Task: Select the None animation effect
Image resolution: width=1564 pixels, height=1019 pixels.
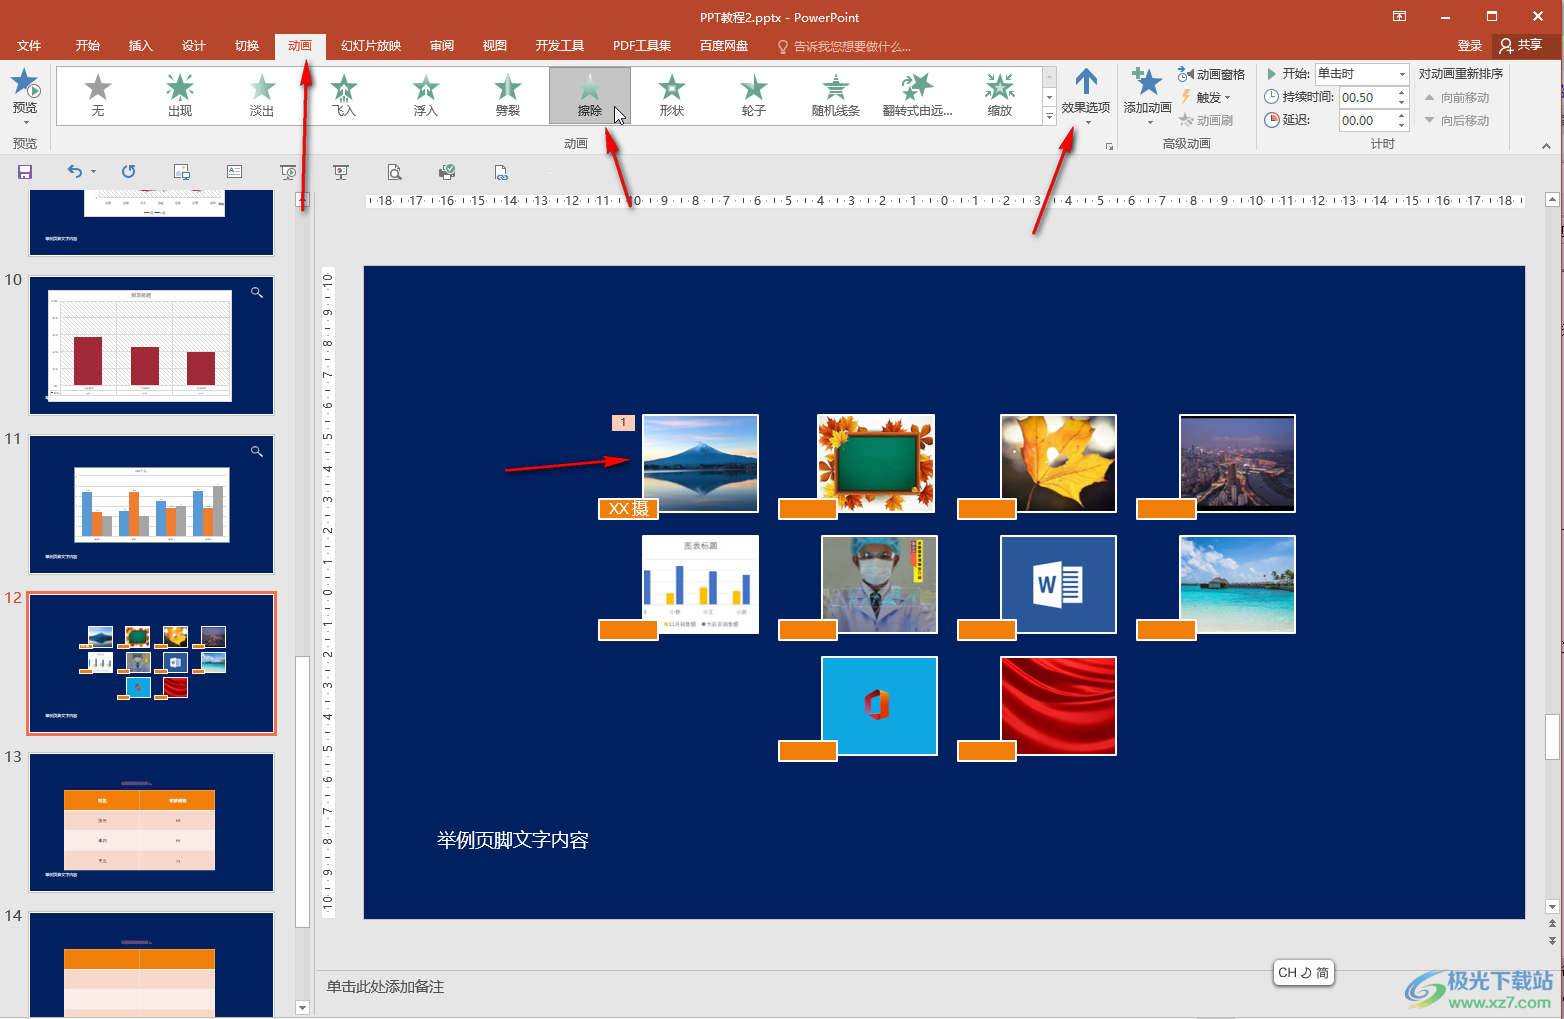Action: click(x=97, y=96)
